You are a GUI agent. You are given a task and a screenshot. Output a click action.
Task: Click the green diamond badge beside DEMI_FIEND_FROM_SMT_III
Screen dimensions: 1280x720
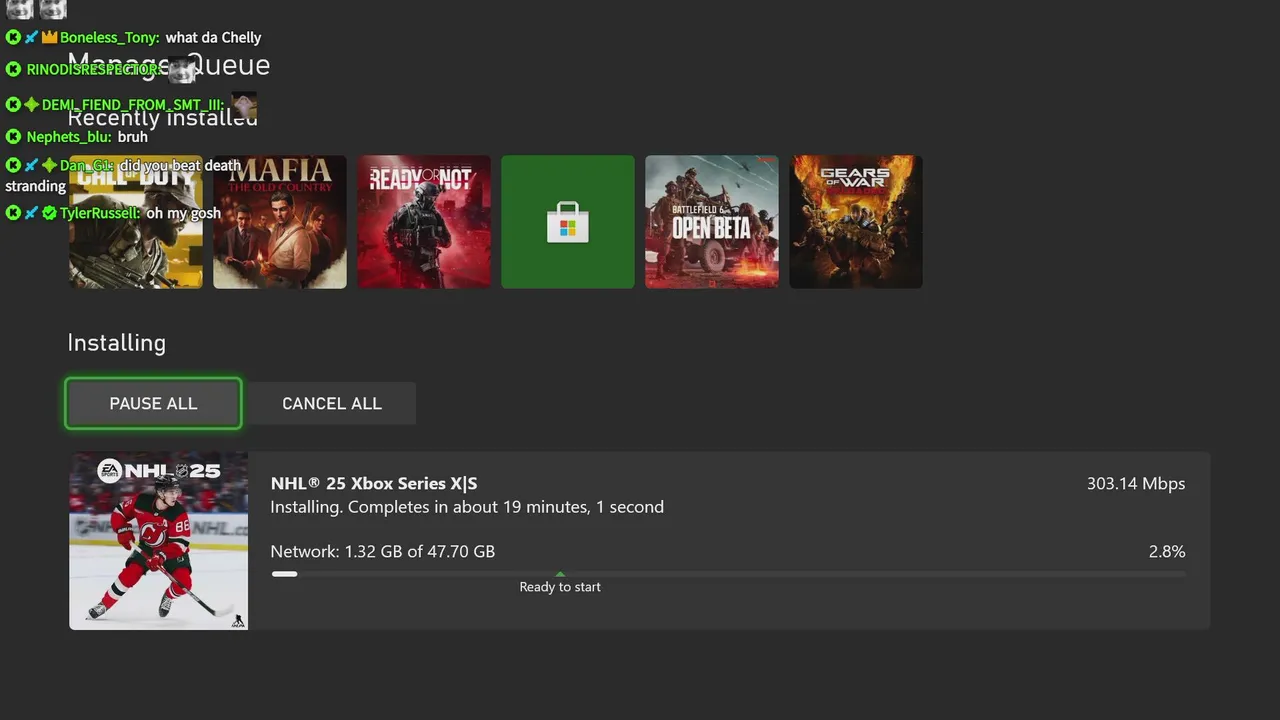31,104
